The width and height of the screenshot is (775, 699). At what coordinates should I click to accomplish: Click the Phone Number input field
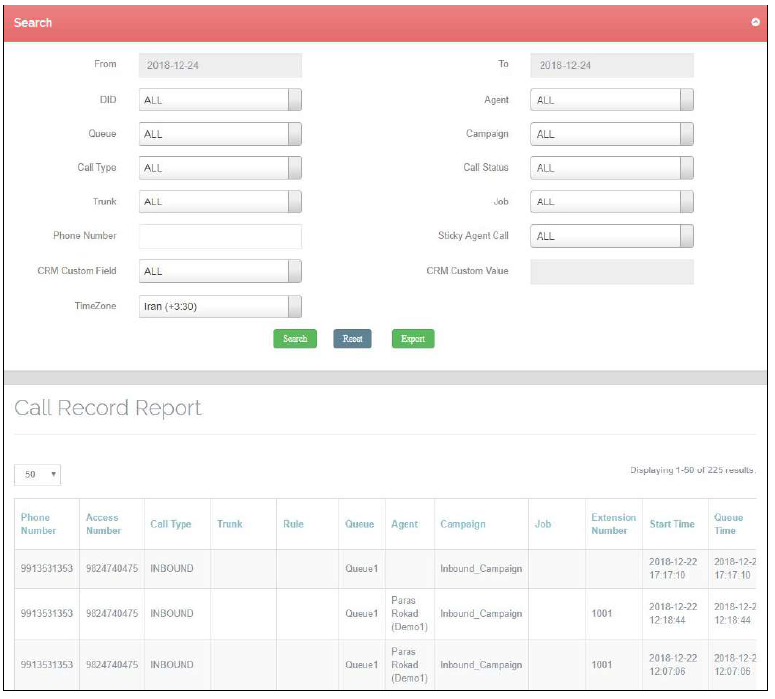pos(220,237)
